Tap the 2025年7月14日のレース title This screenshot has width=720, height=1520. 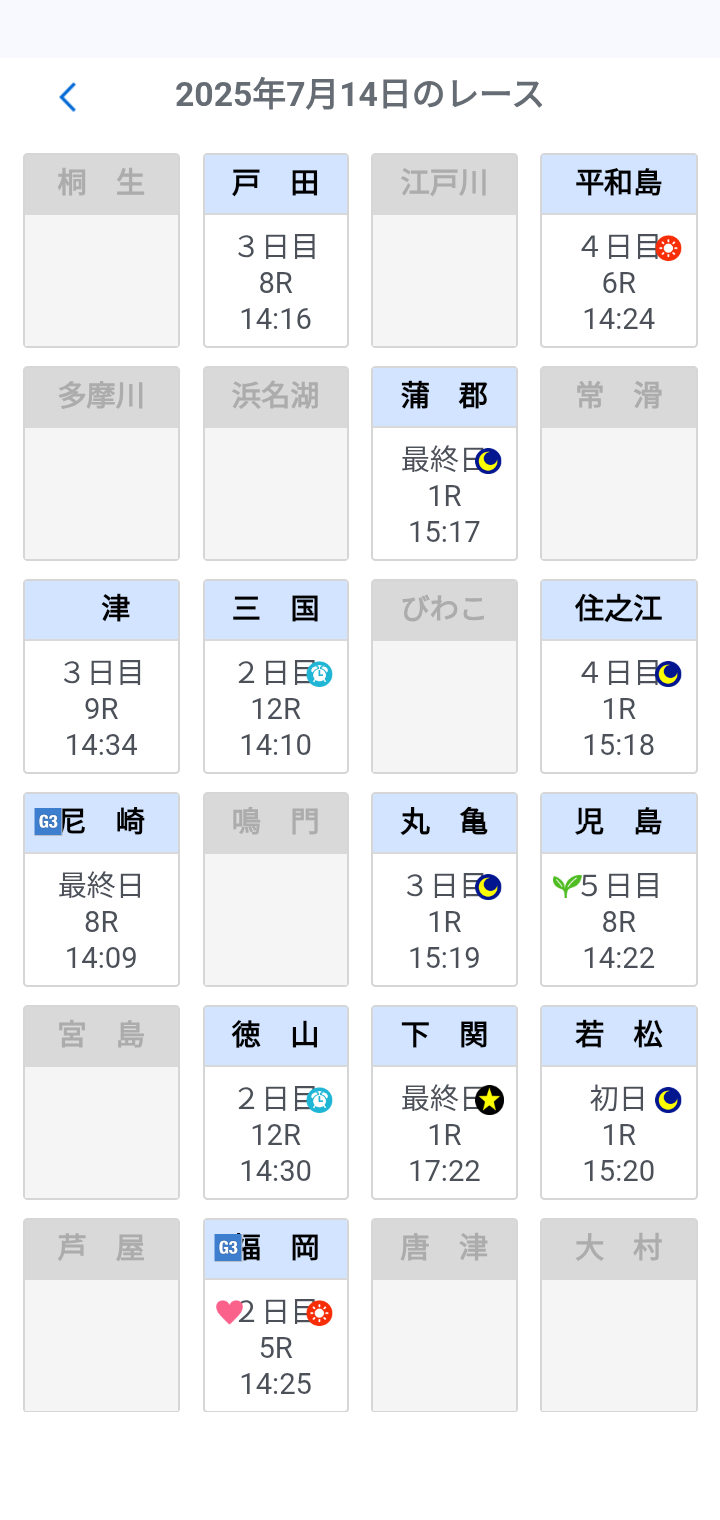359,96
